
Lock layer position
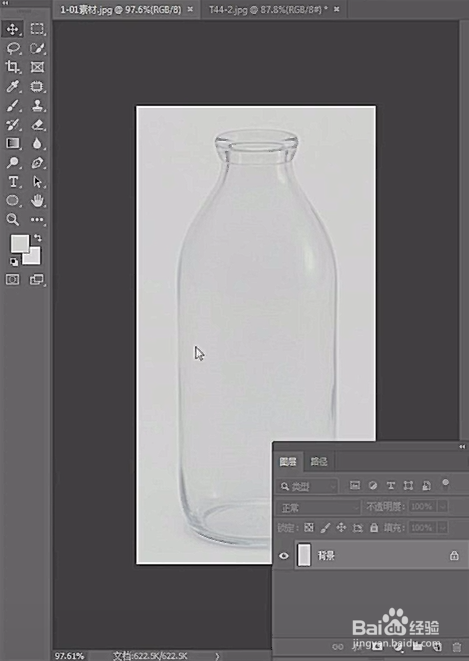tap(341, 528)
